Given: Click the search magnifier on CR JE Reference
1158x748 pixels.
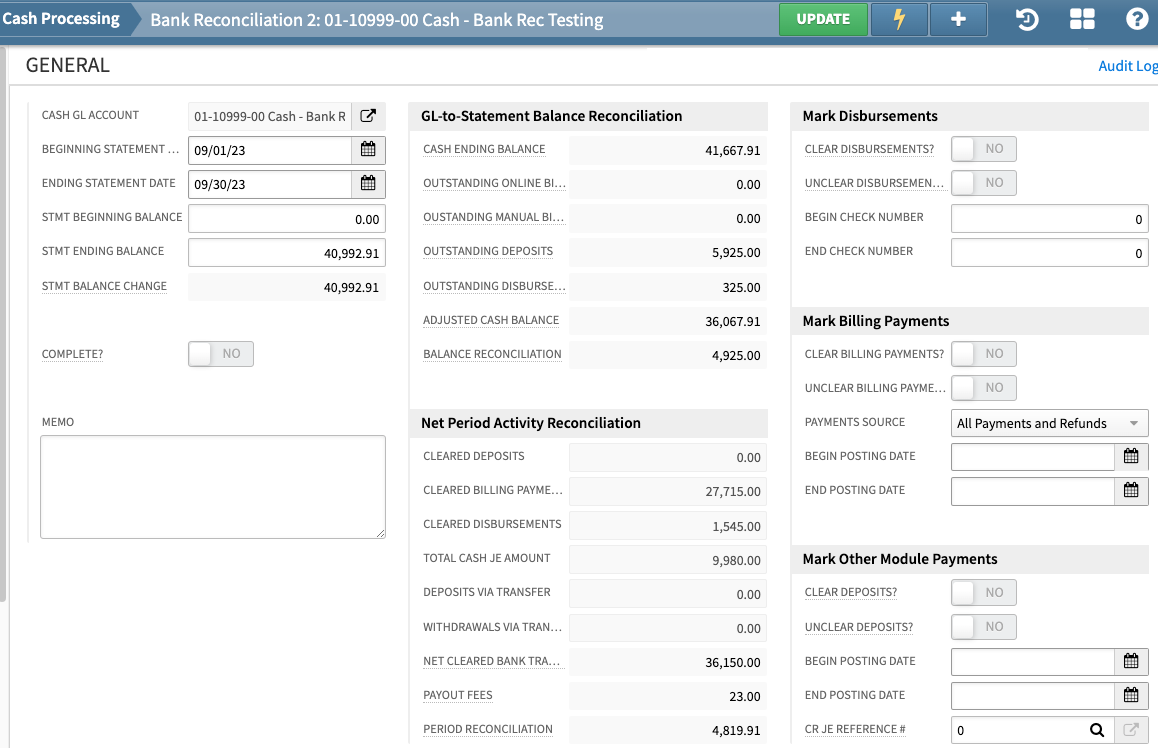Looking at the screenshot, I should [x=1097, y=731].
